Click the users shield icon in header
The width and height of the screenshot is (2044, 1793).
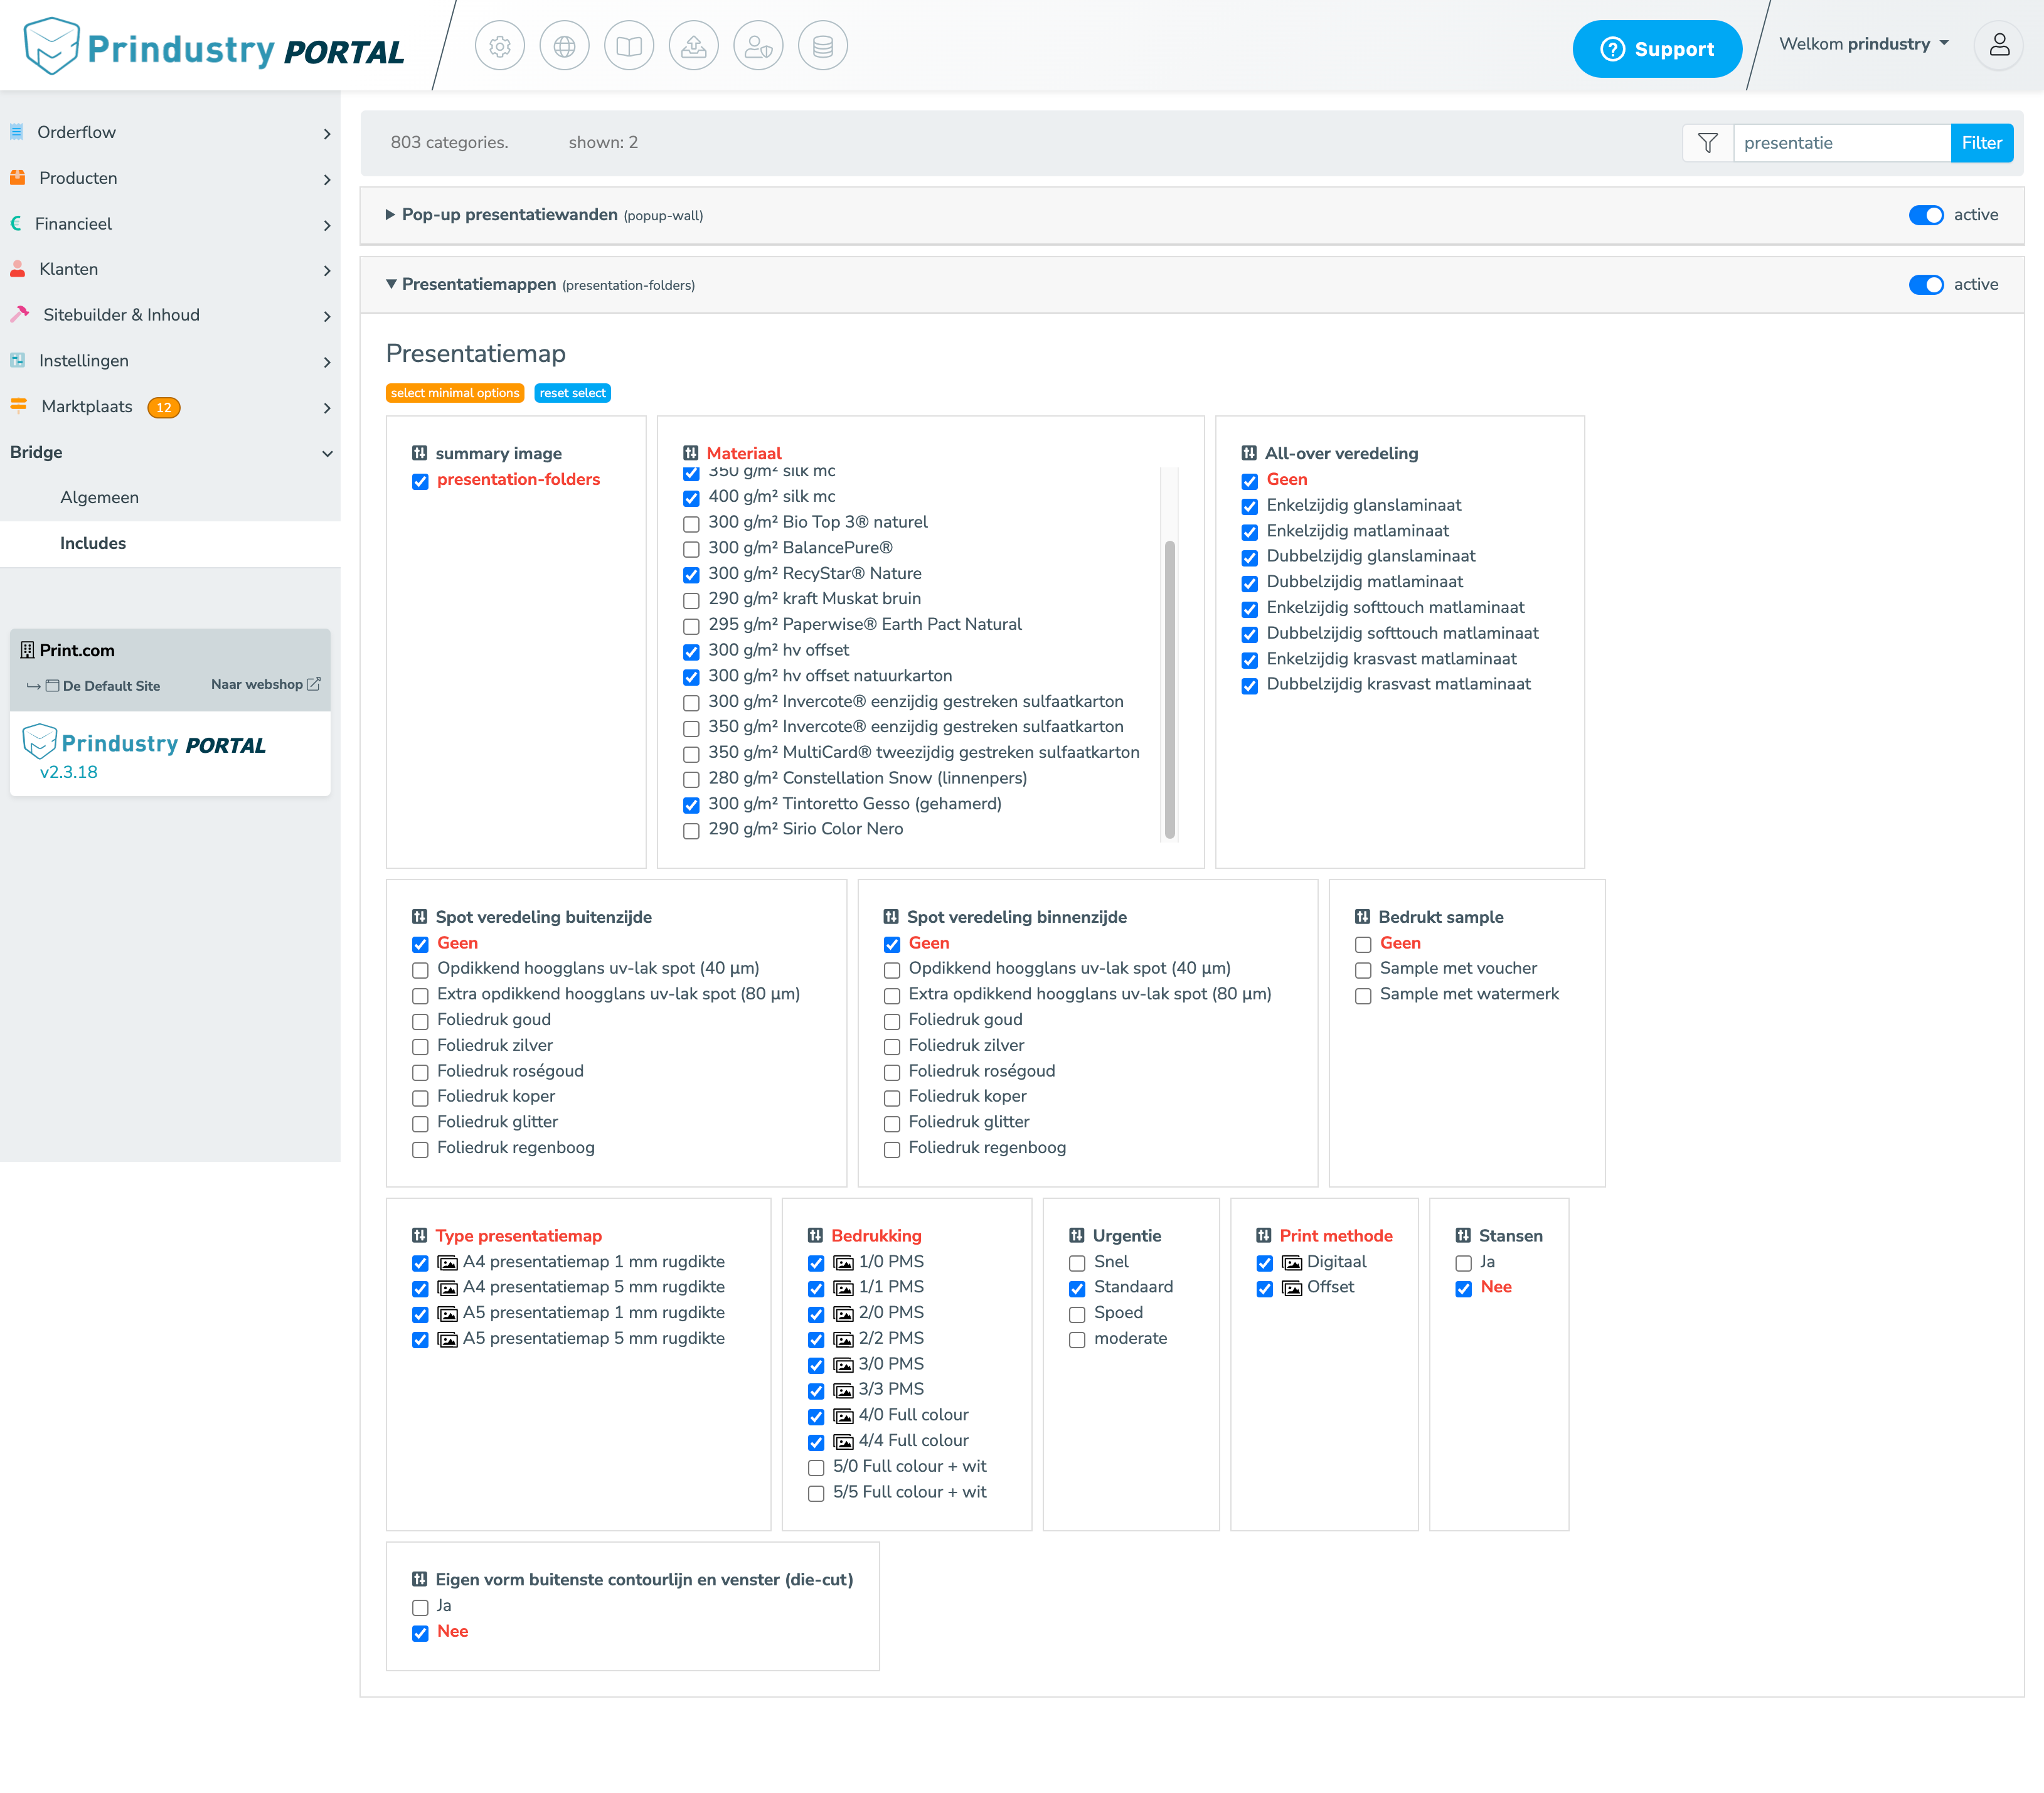(x=758, y=46)
